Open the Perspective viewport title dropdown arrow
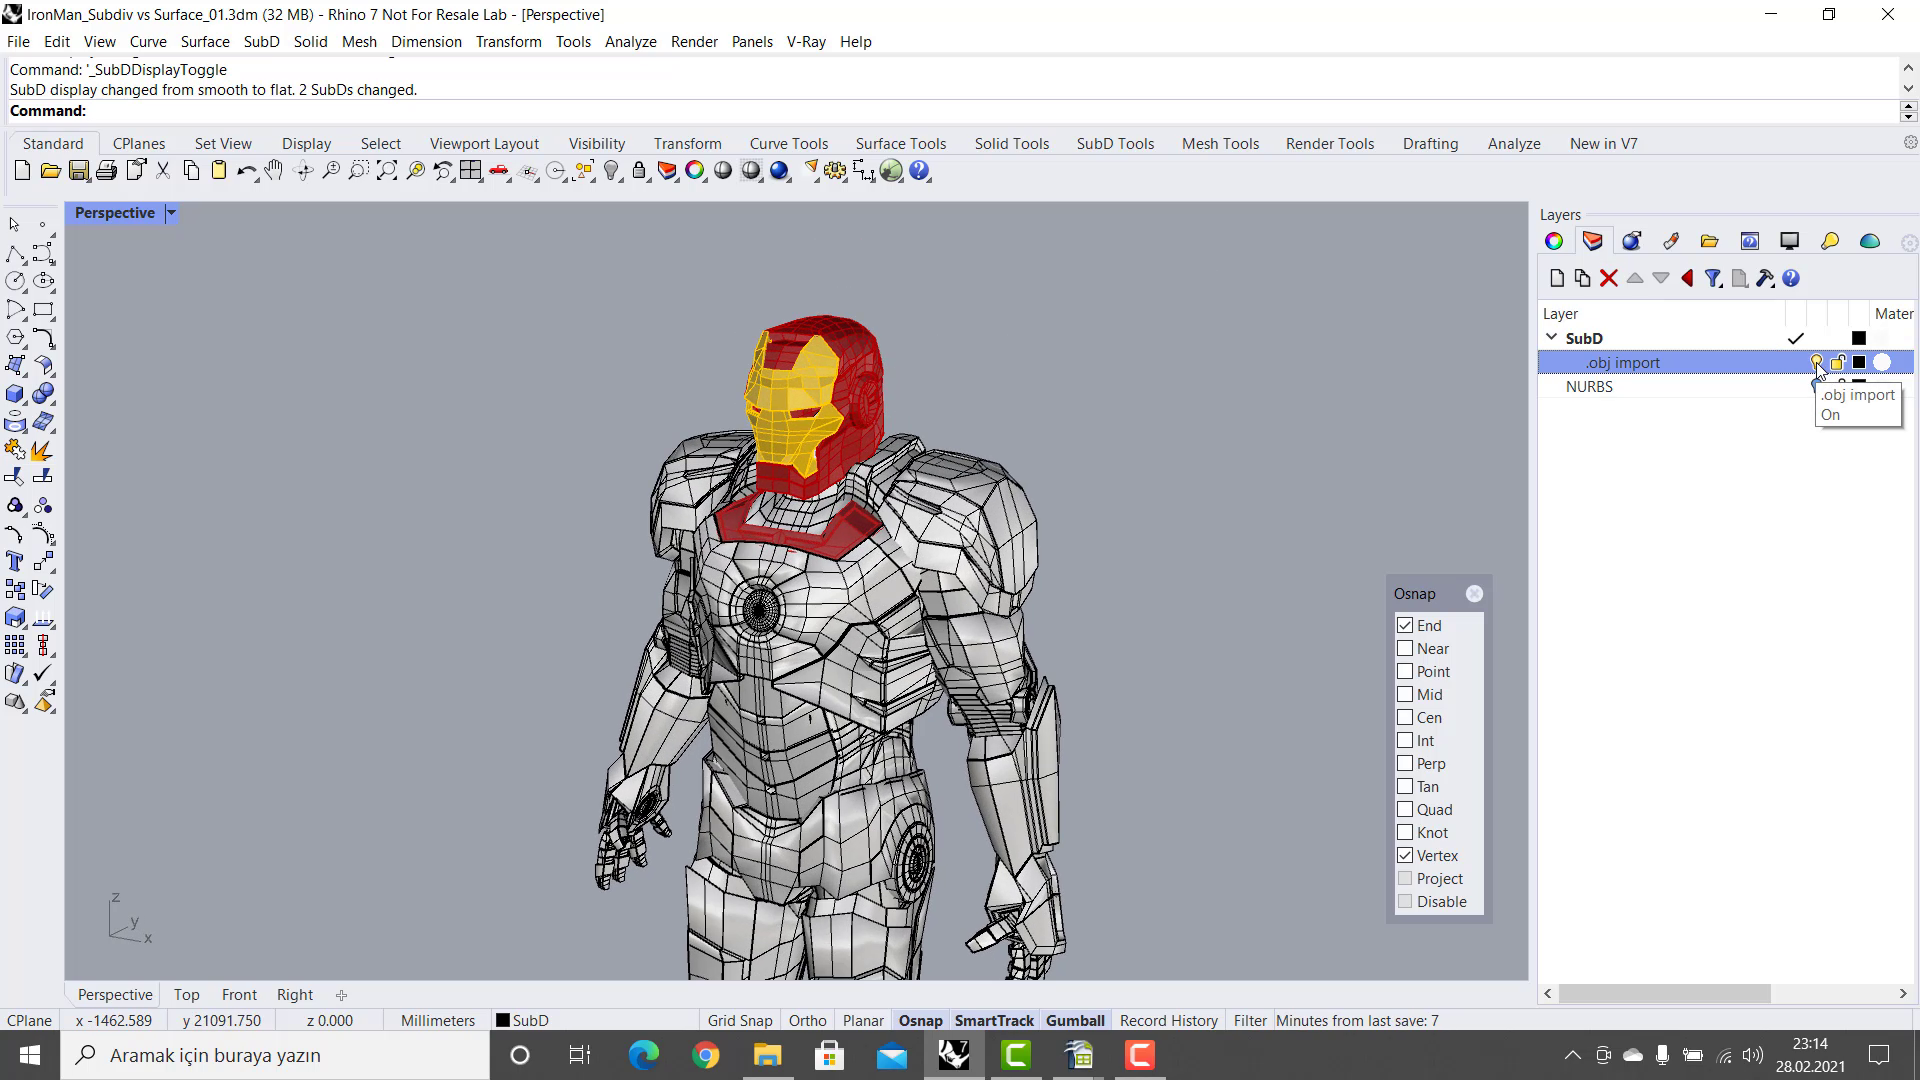 point(171,213)
